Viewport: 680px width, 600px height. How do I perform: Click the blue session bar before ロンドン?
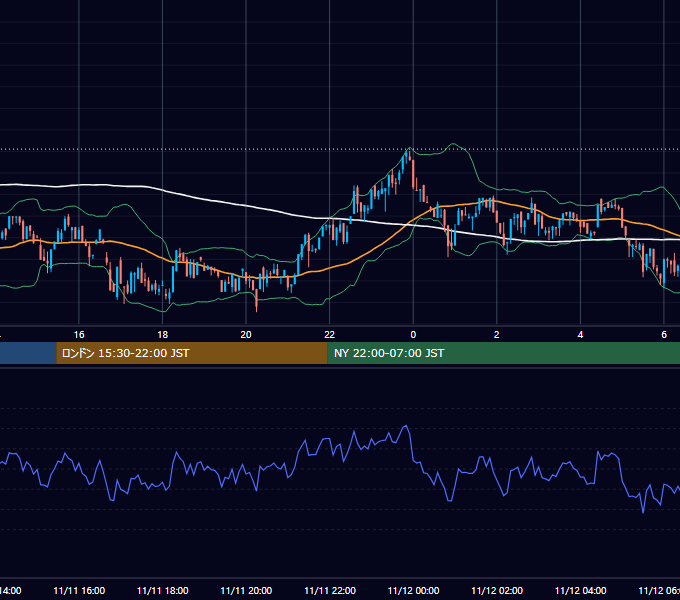pos(28,353)
